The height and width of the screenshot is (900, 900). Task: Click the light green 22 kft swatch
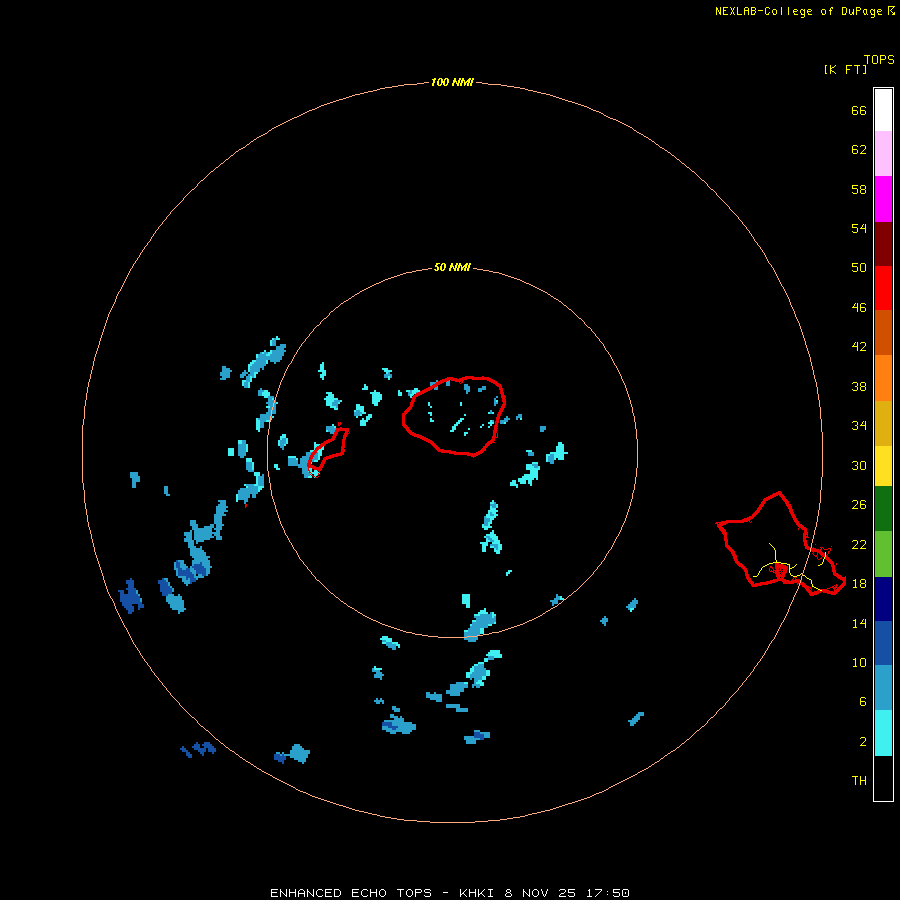883,554
